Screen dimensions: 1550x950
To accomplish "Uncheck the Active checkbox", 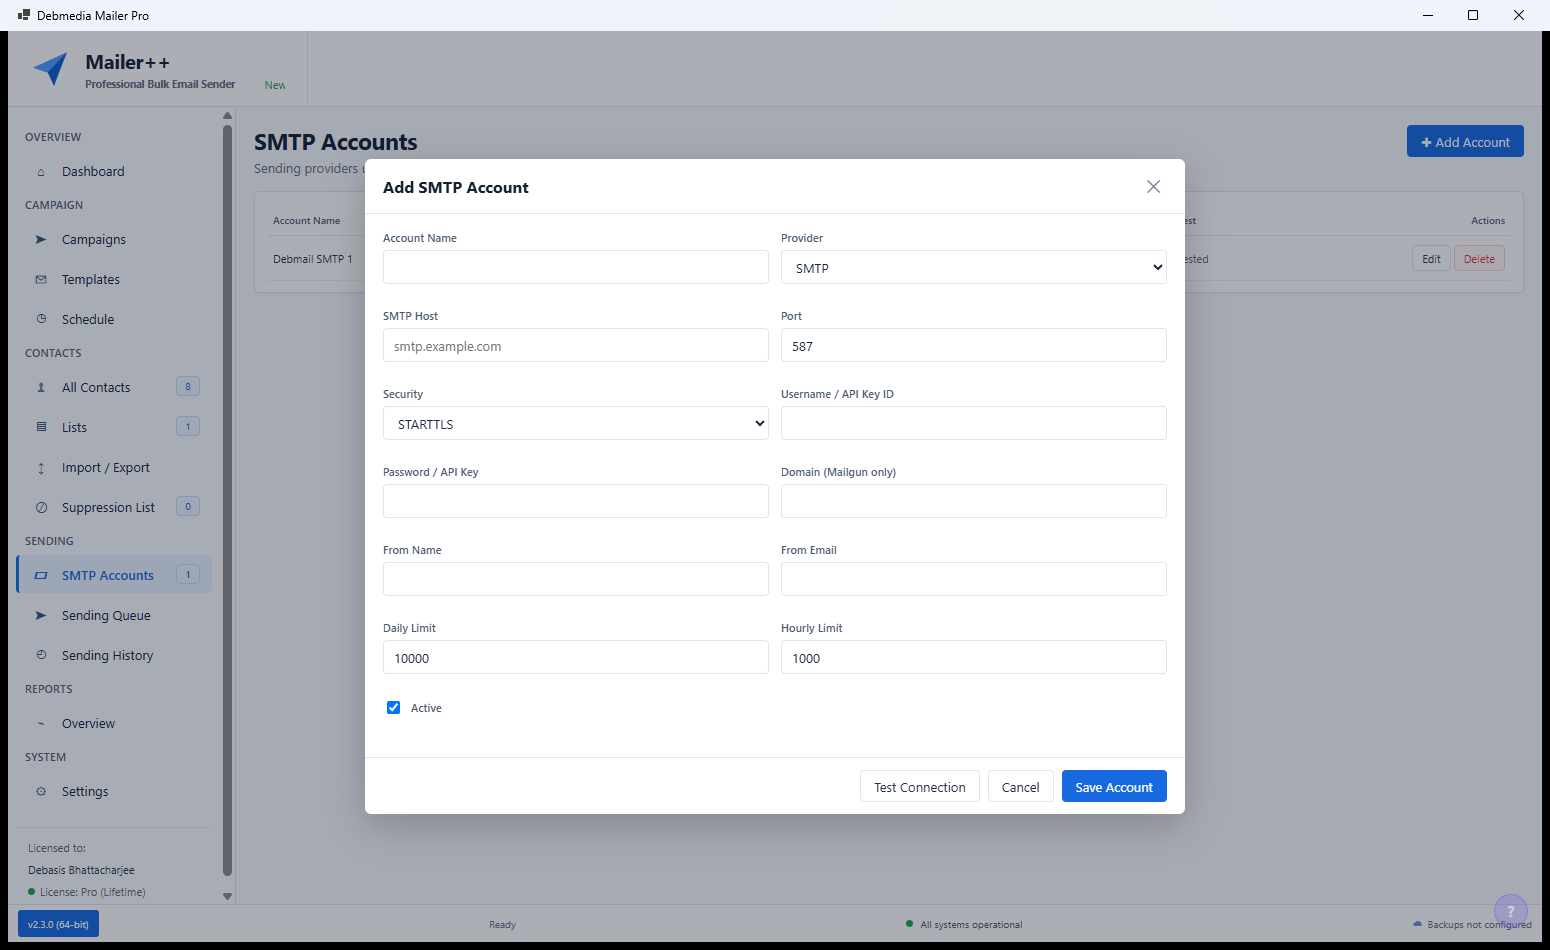I will 393,708.
